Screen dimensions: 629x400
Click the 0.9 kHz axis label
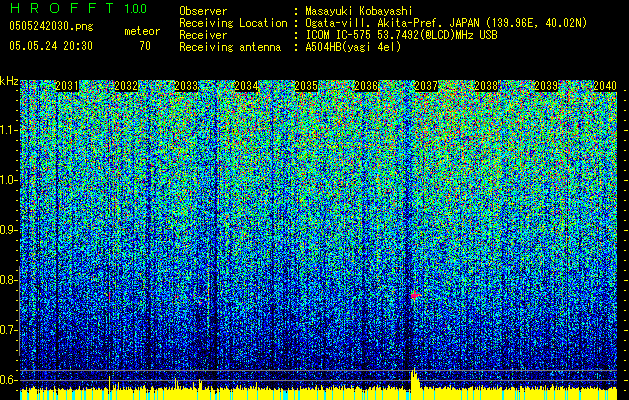pos(8,230)
